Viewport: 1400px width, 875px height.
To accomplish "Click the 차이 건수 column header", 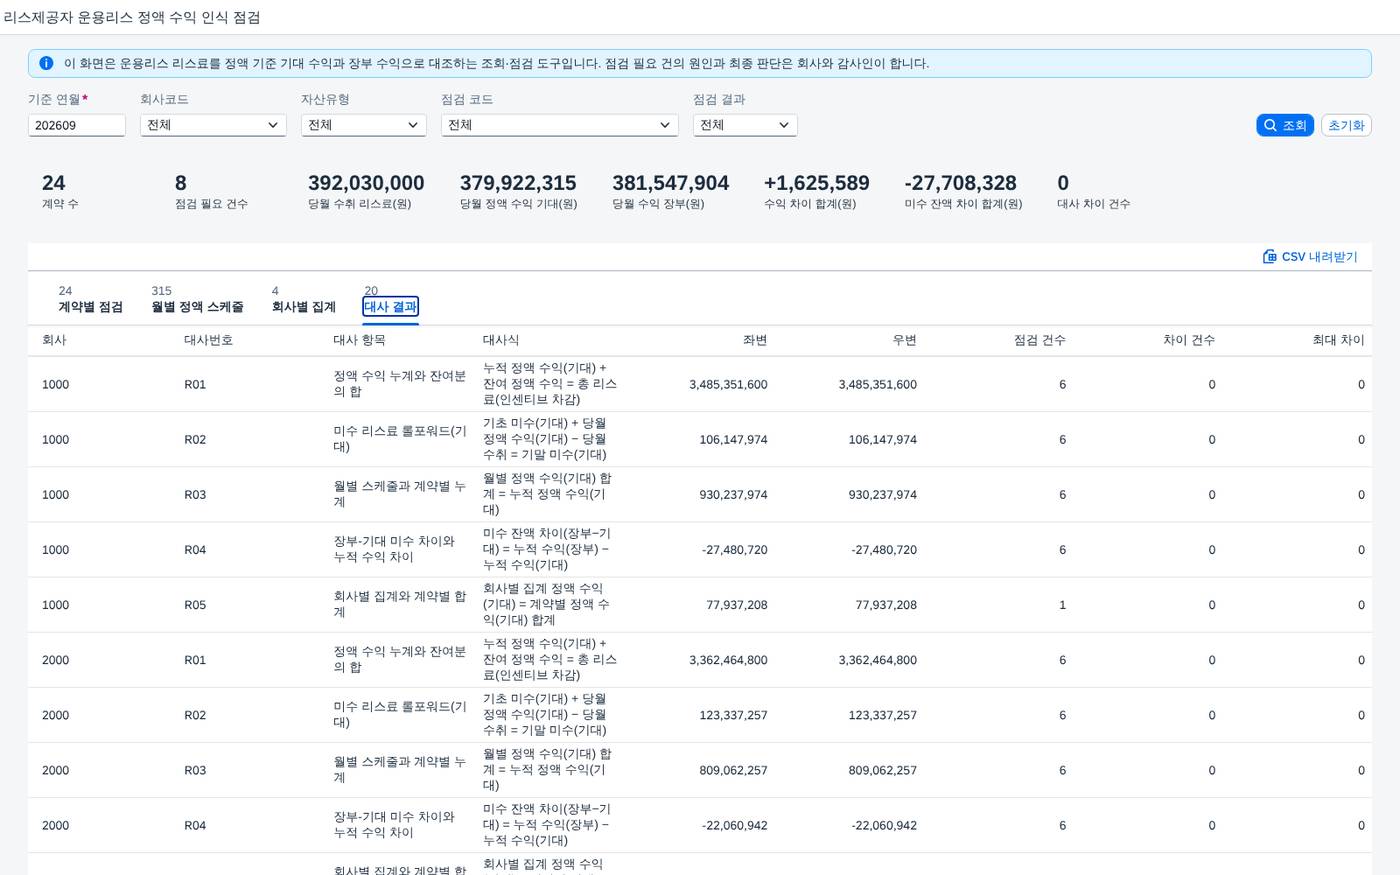I will [x=1189, y=340].
